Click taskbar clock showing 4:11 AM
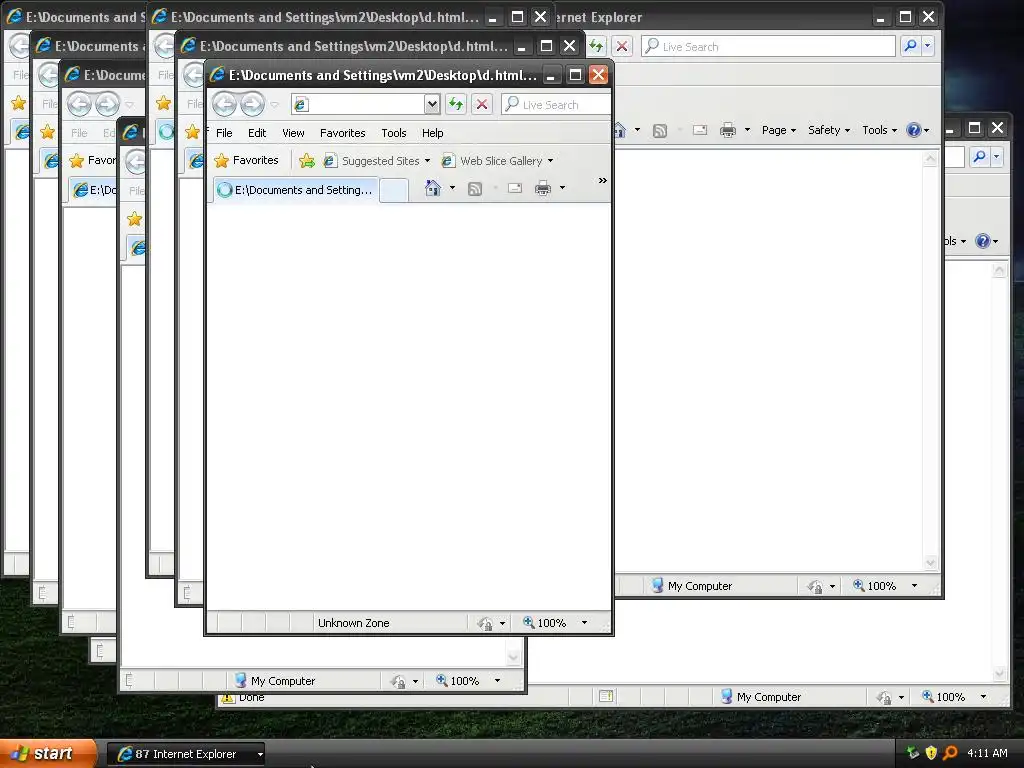The height and width of the screenshot is (768, 1024). [x=987, y=753]
